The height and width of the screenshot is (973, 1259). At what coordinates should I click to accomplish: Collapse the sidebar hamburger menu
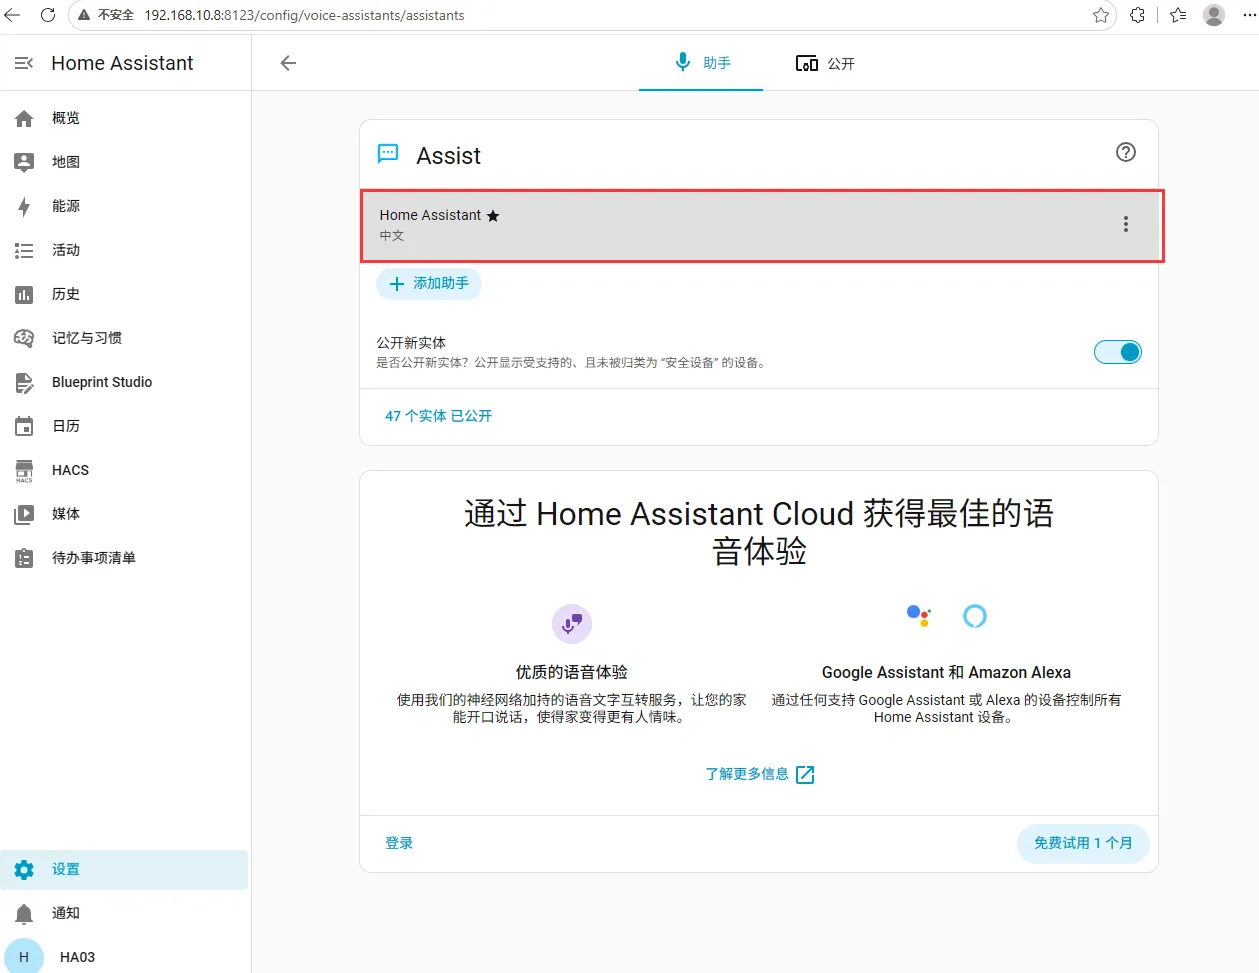24,63
